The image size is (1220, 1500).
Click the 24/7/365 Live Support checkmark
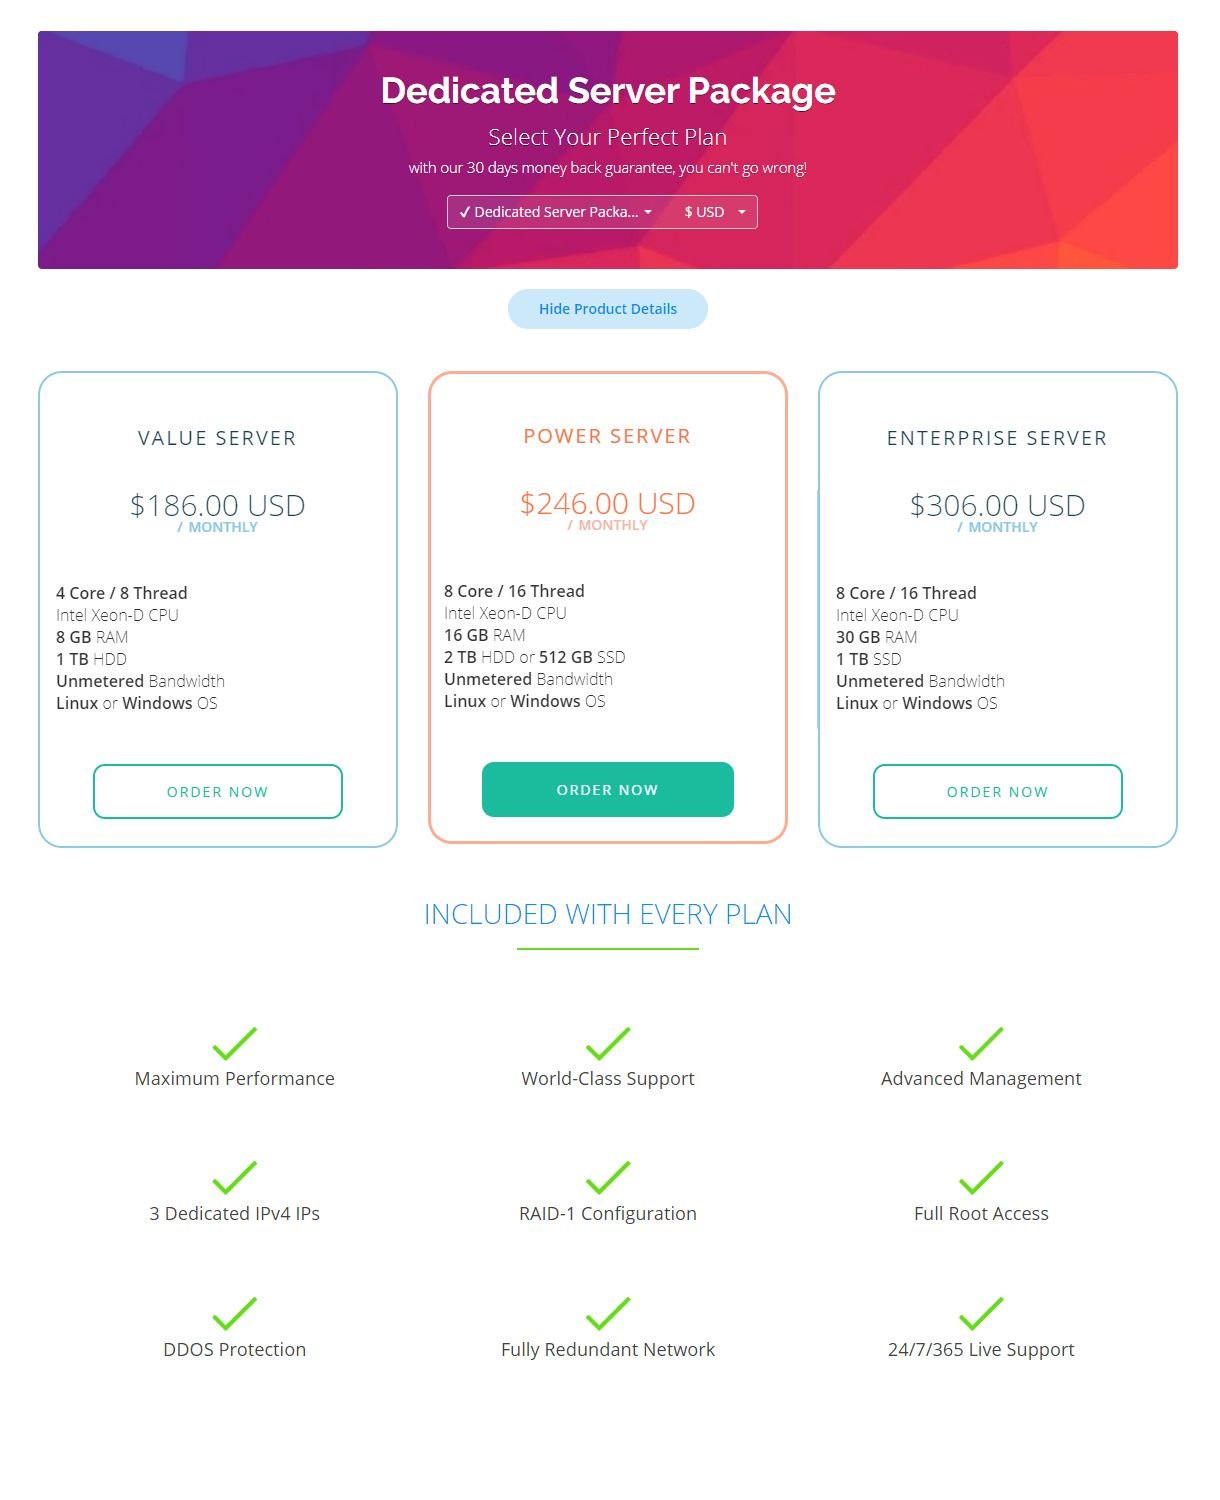[x=981, y=1314]
